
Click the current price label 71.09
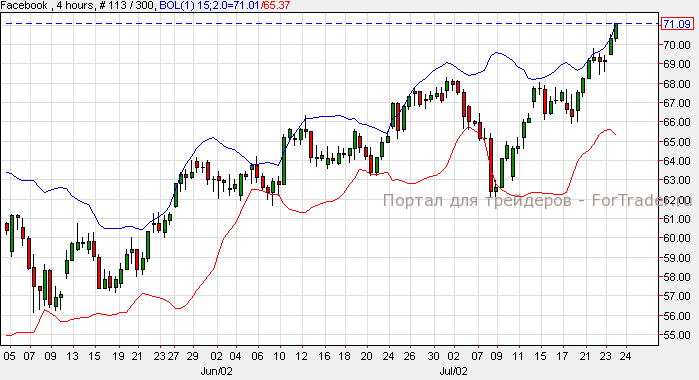[677, 24]
